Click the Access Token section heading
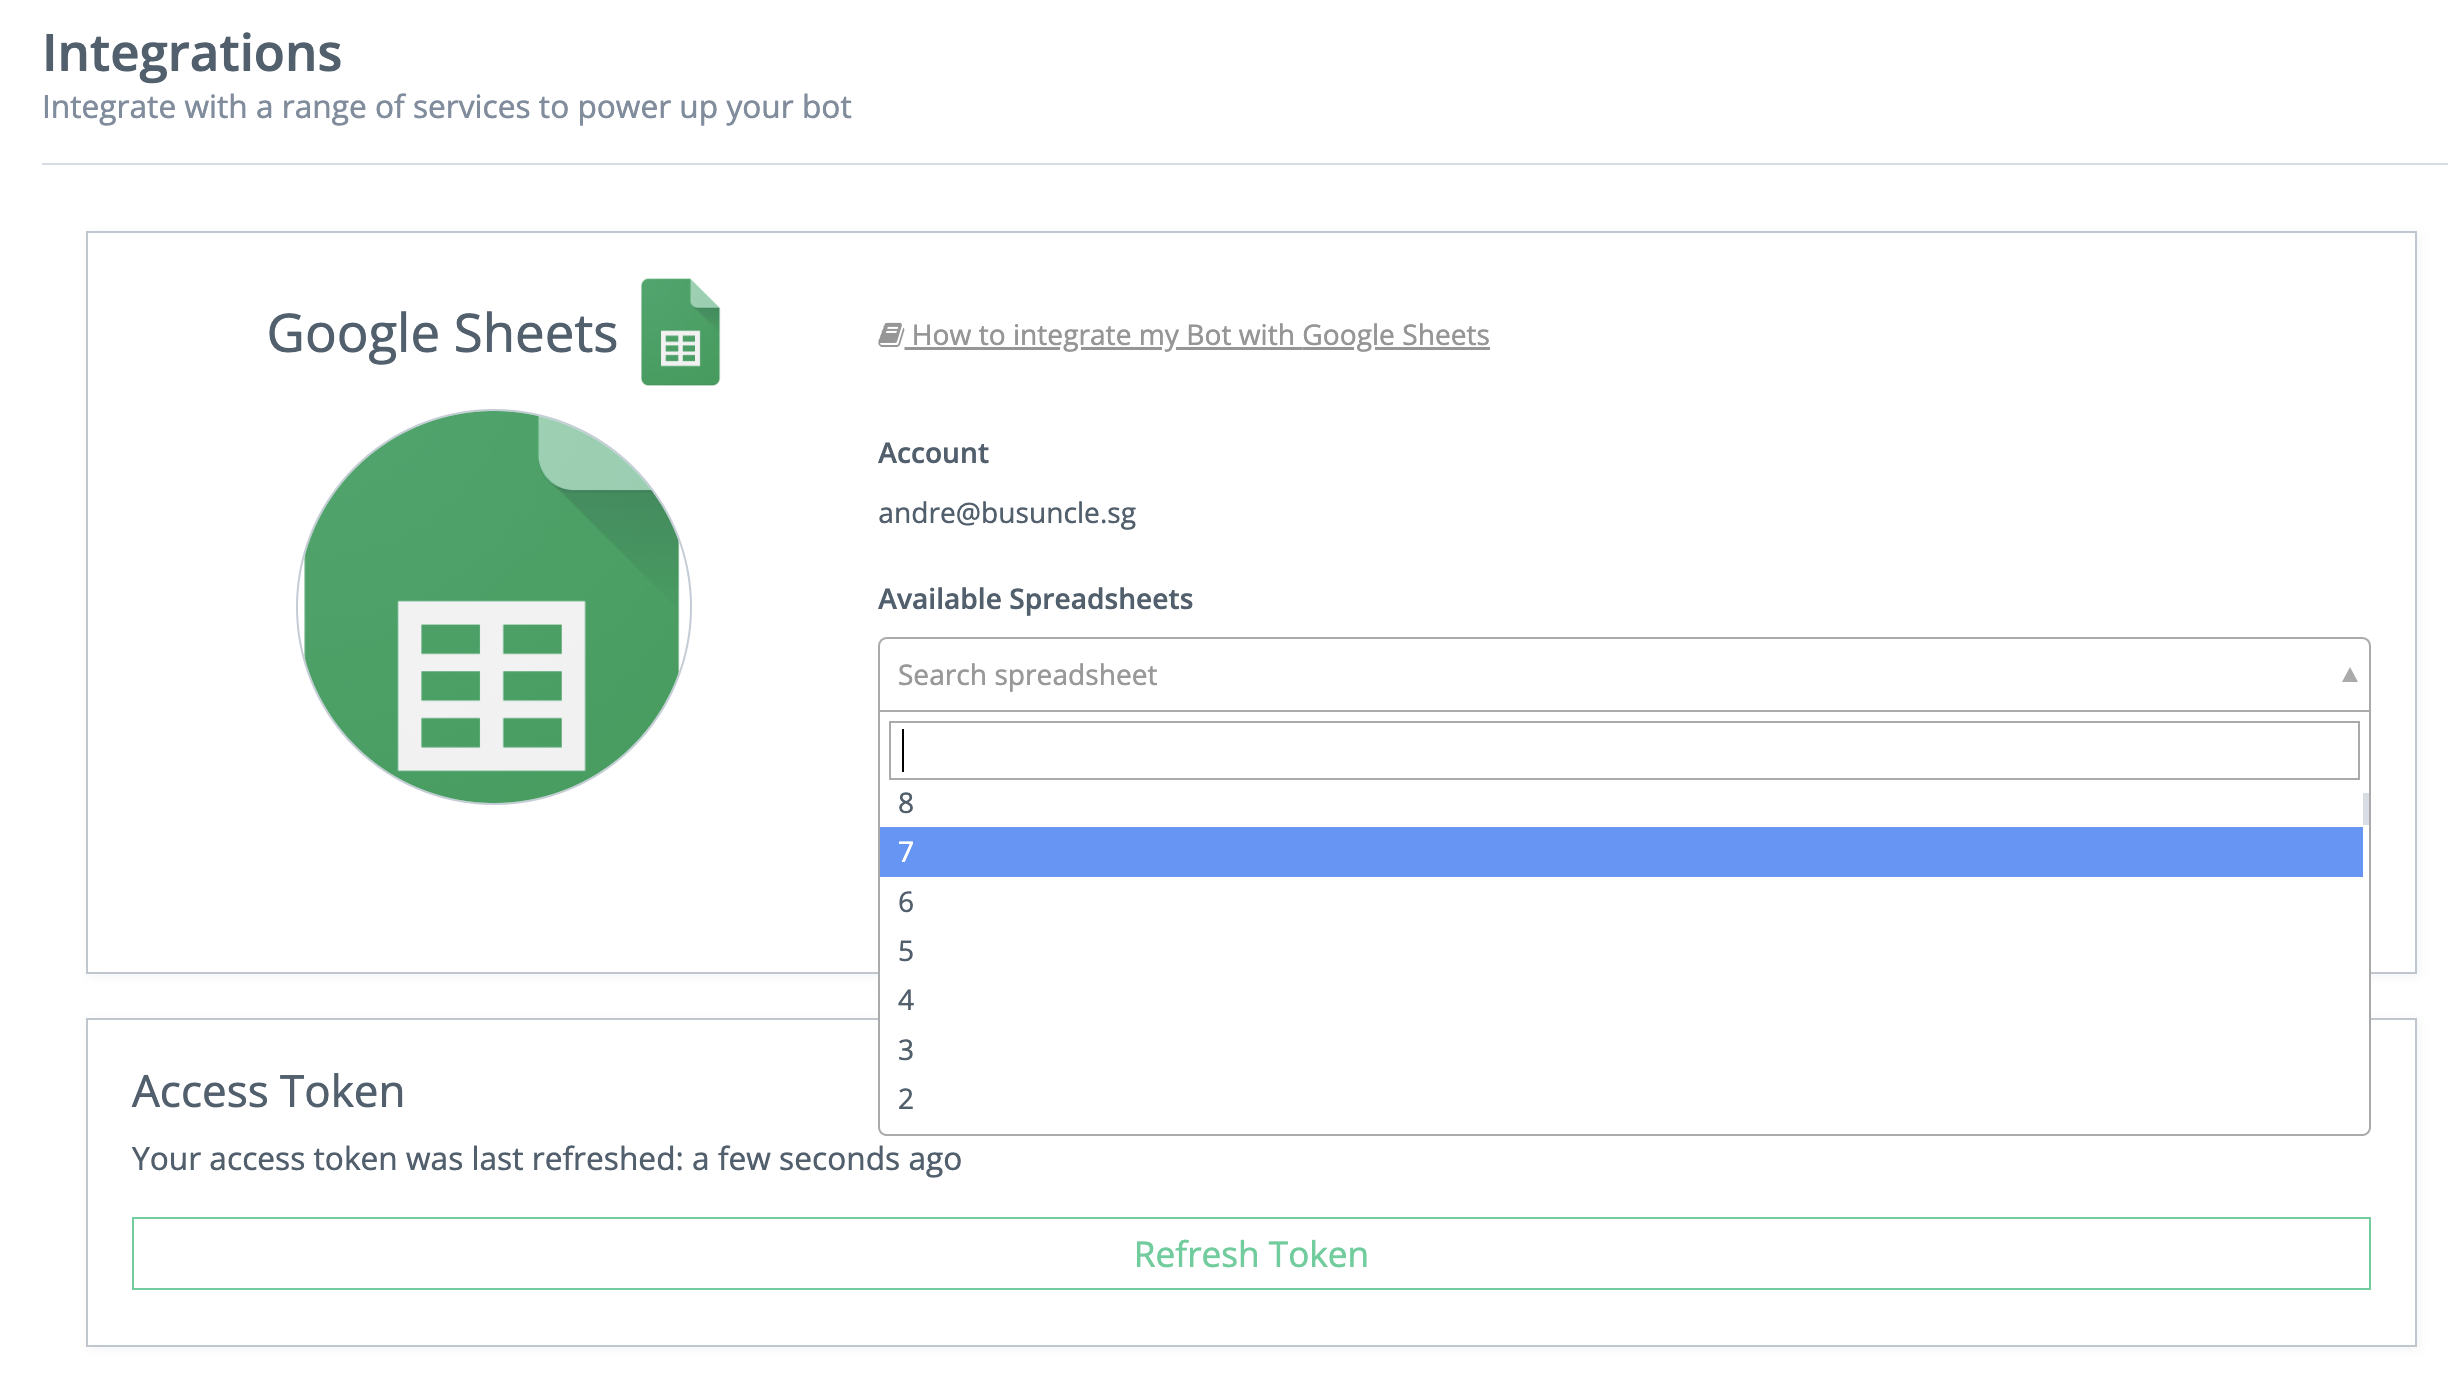 pyautogui.click(x=268, y=1091)
